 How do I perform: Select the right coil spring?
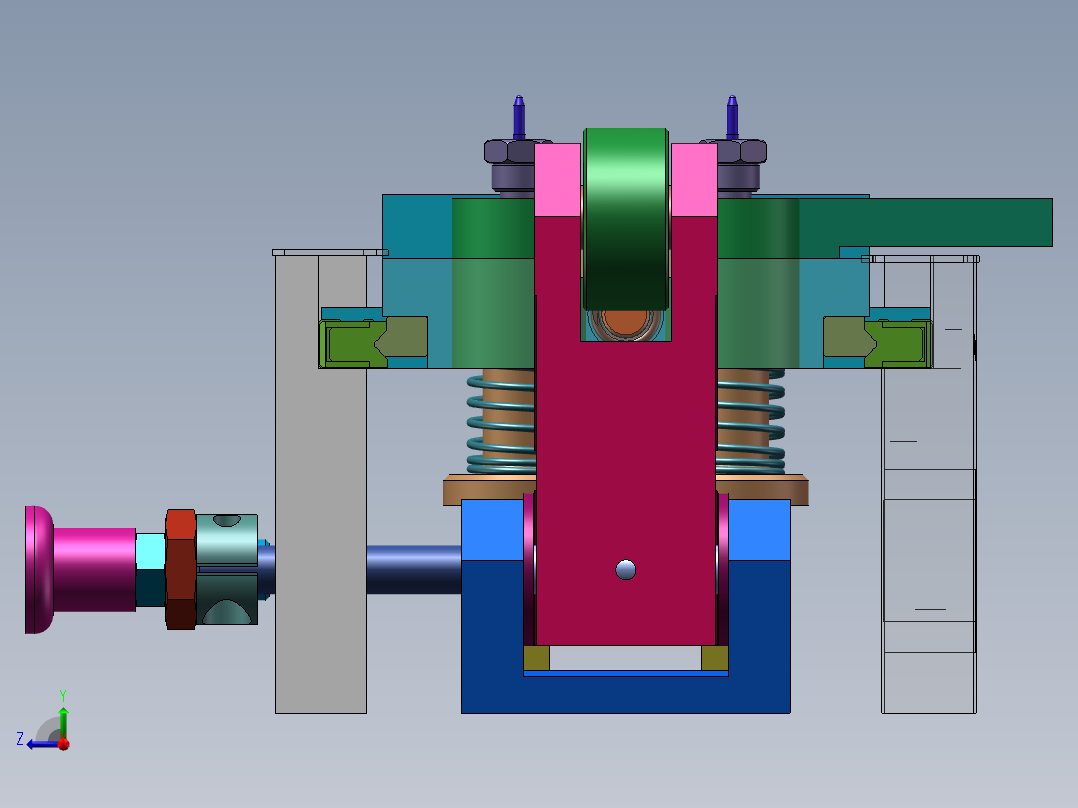tap(751, 421)
